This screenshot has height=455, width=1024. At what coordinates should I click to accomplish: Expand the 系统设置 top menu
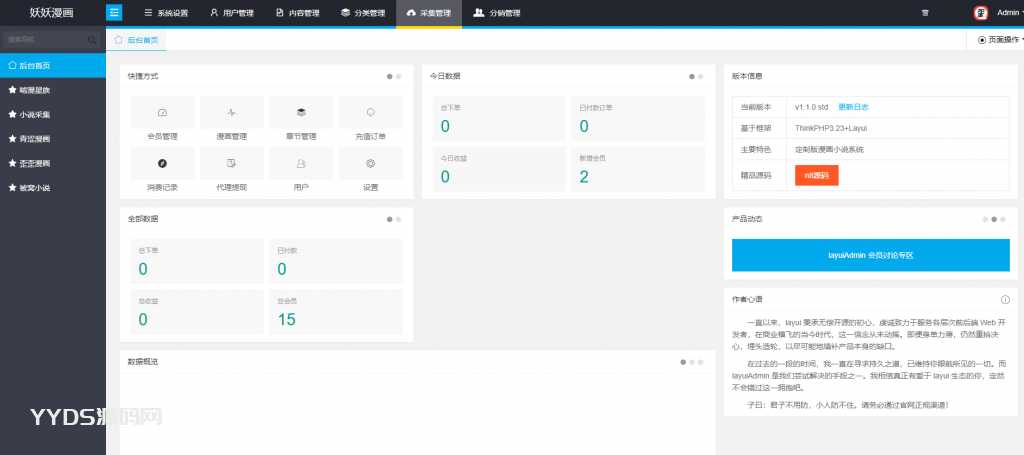[166, 13]
